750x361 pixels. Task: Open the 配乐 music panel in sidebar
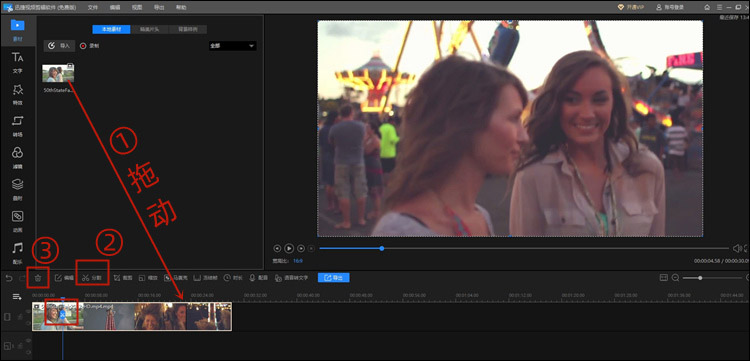pos(18,253)
